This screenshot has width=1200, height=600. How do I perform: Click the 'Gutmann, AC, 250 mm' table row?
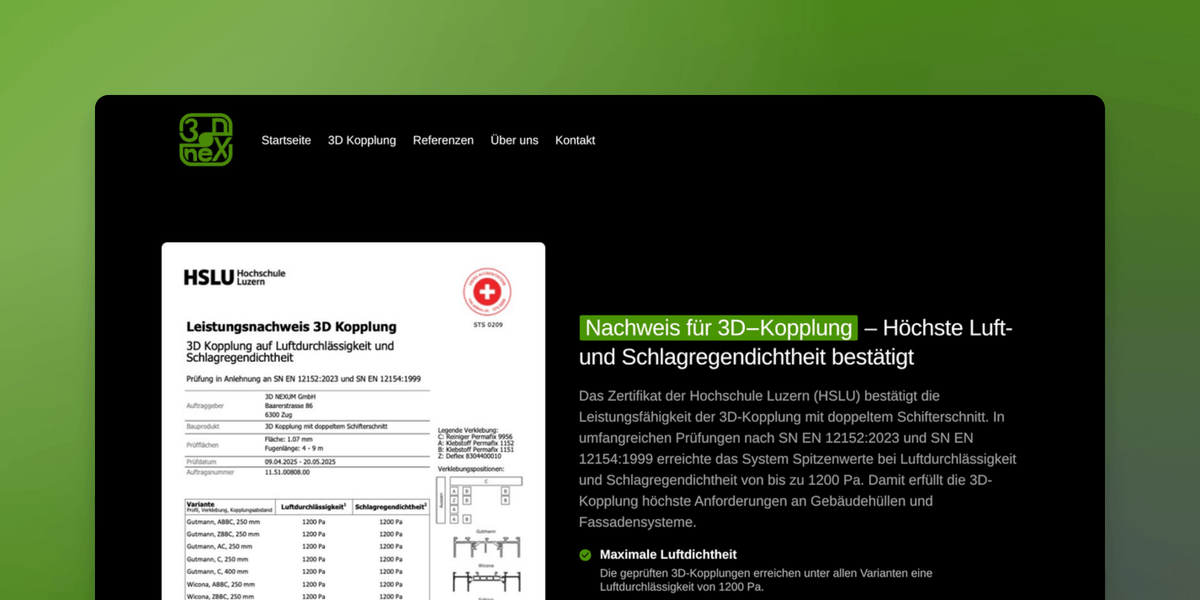(x=307, y=547)
